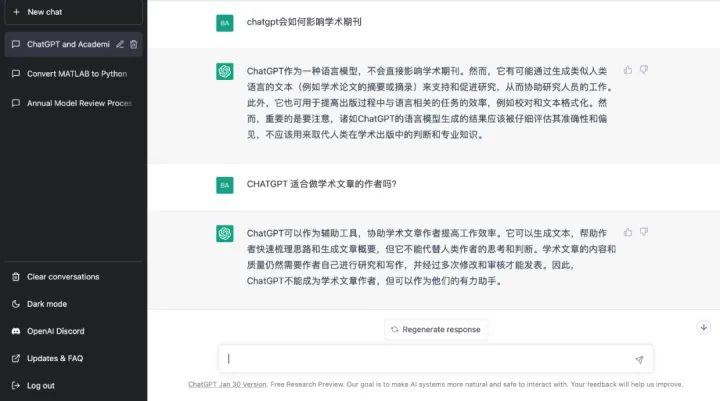
Task: Click the plus icon in New chat
Action: point(17,12)
